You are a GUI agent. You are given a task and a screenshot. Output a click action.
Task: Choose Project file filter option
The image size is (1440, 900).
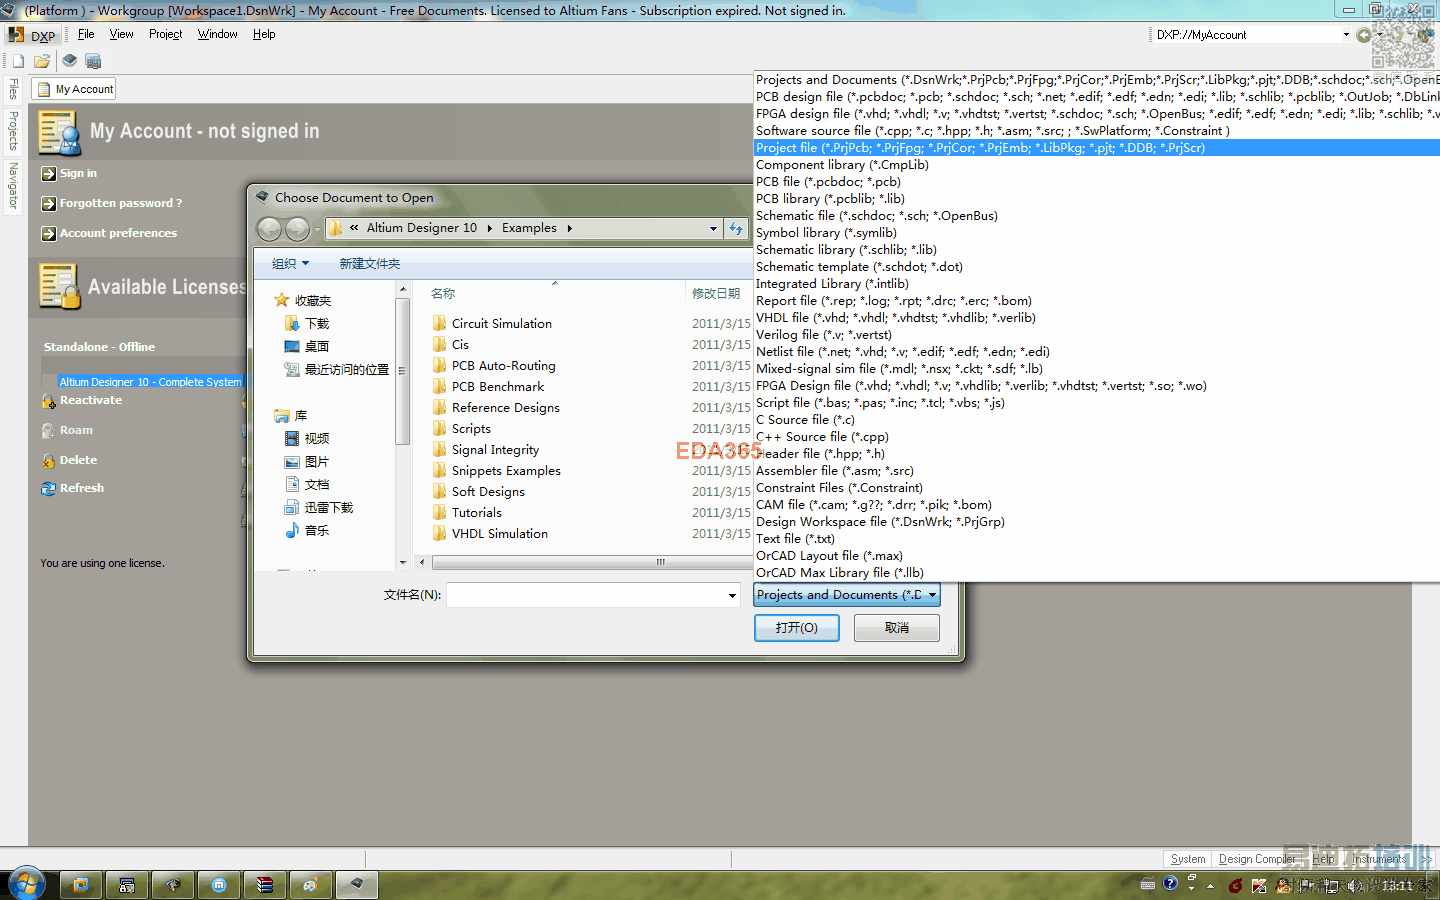(x=1097, y=148)
